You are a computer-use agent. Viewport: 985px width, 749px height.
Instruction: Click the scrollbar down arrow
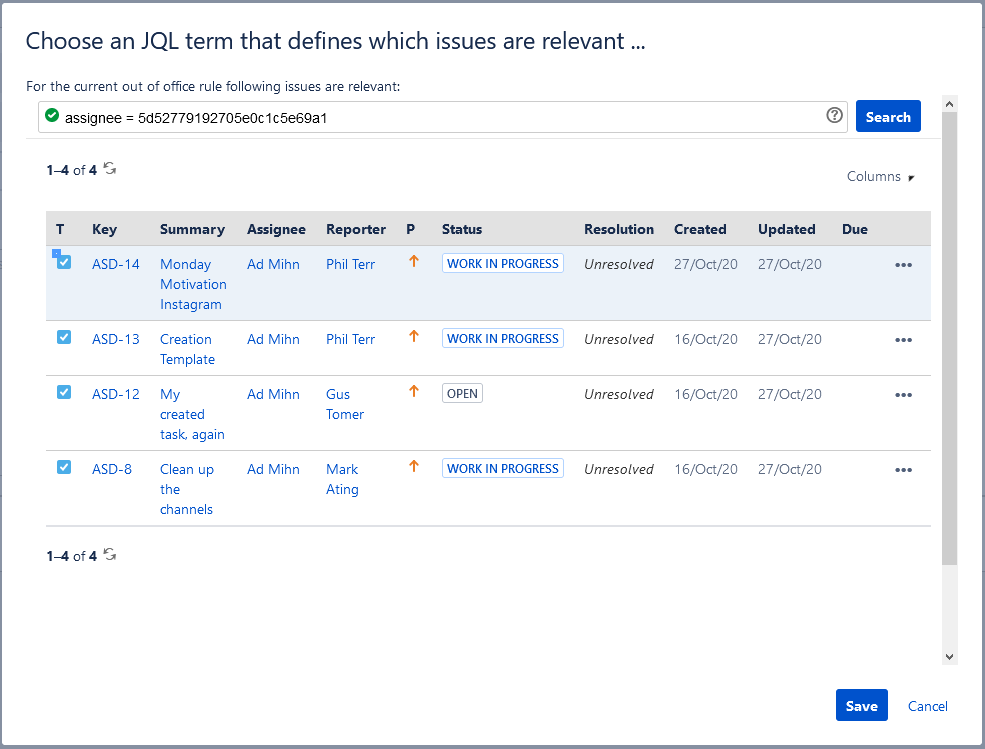coord(949,657)
